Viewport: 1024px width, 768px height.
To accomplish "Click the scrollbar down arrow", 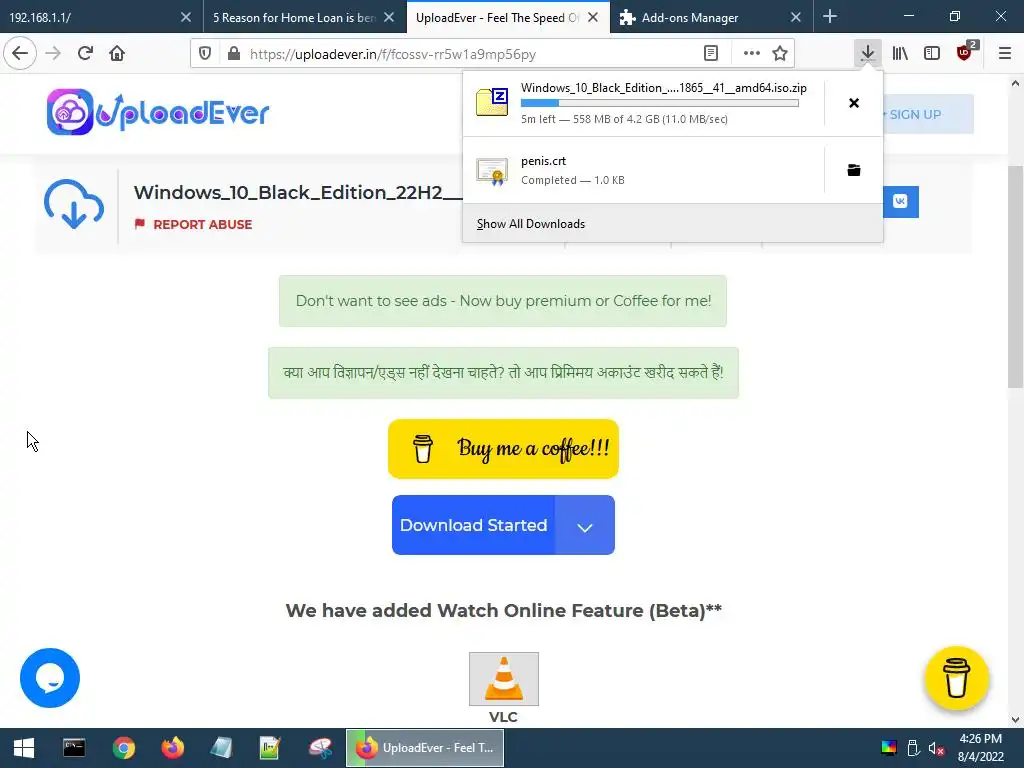I will click(1015, 719).
